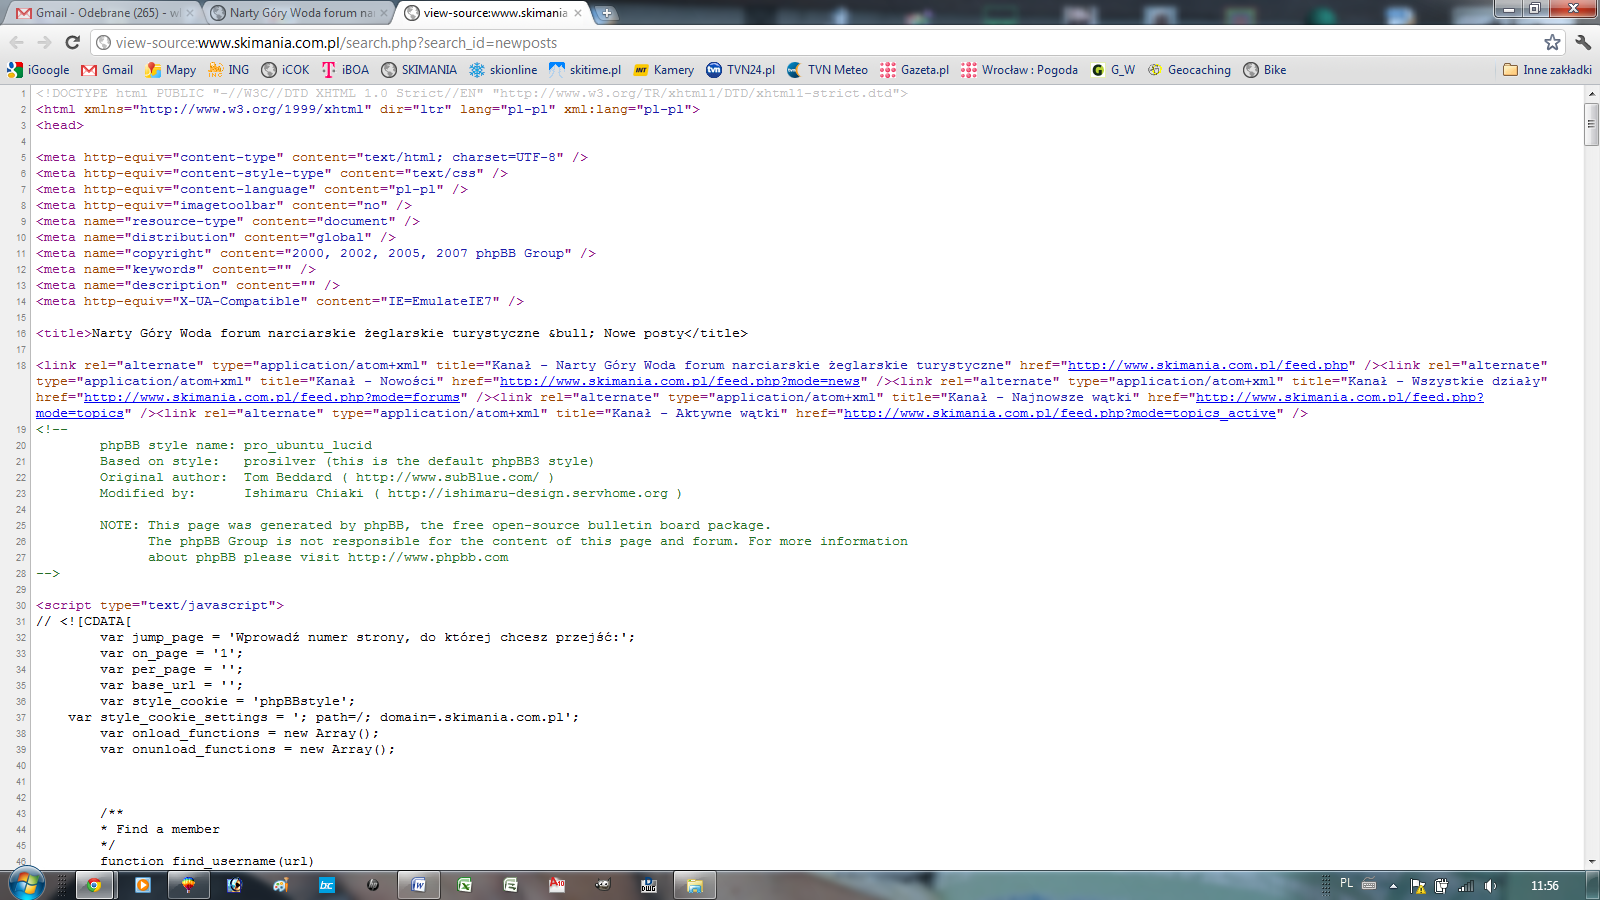
Task: Open the TVN24.pl bookmark
Action: 740,70
